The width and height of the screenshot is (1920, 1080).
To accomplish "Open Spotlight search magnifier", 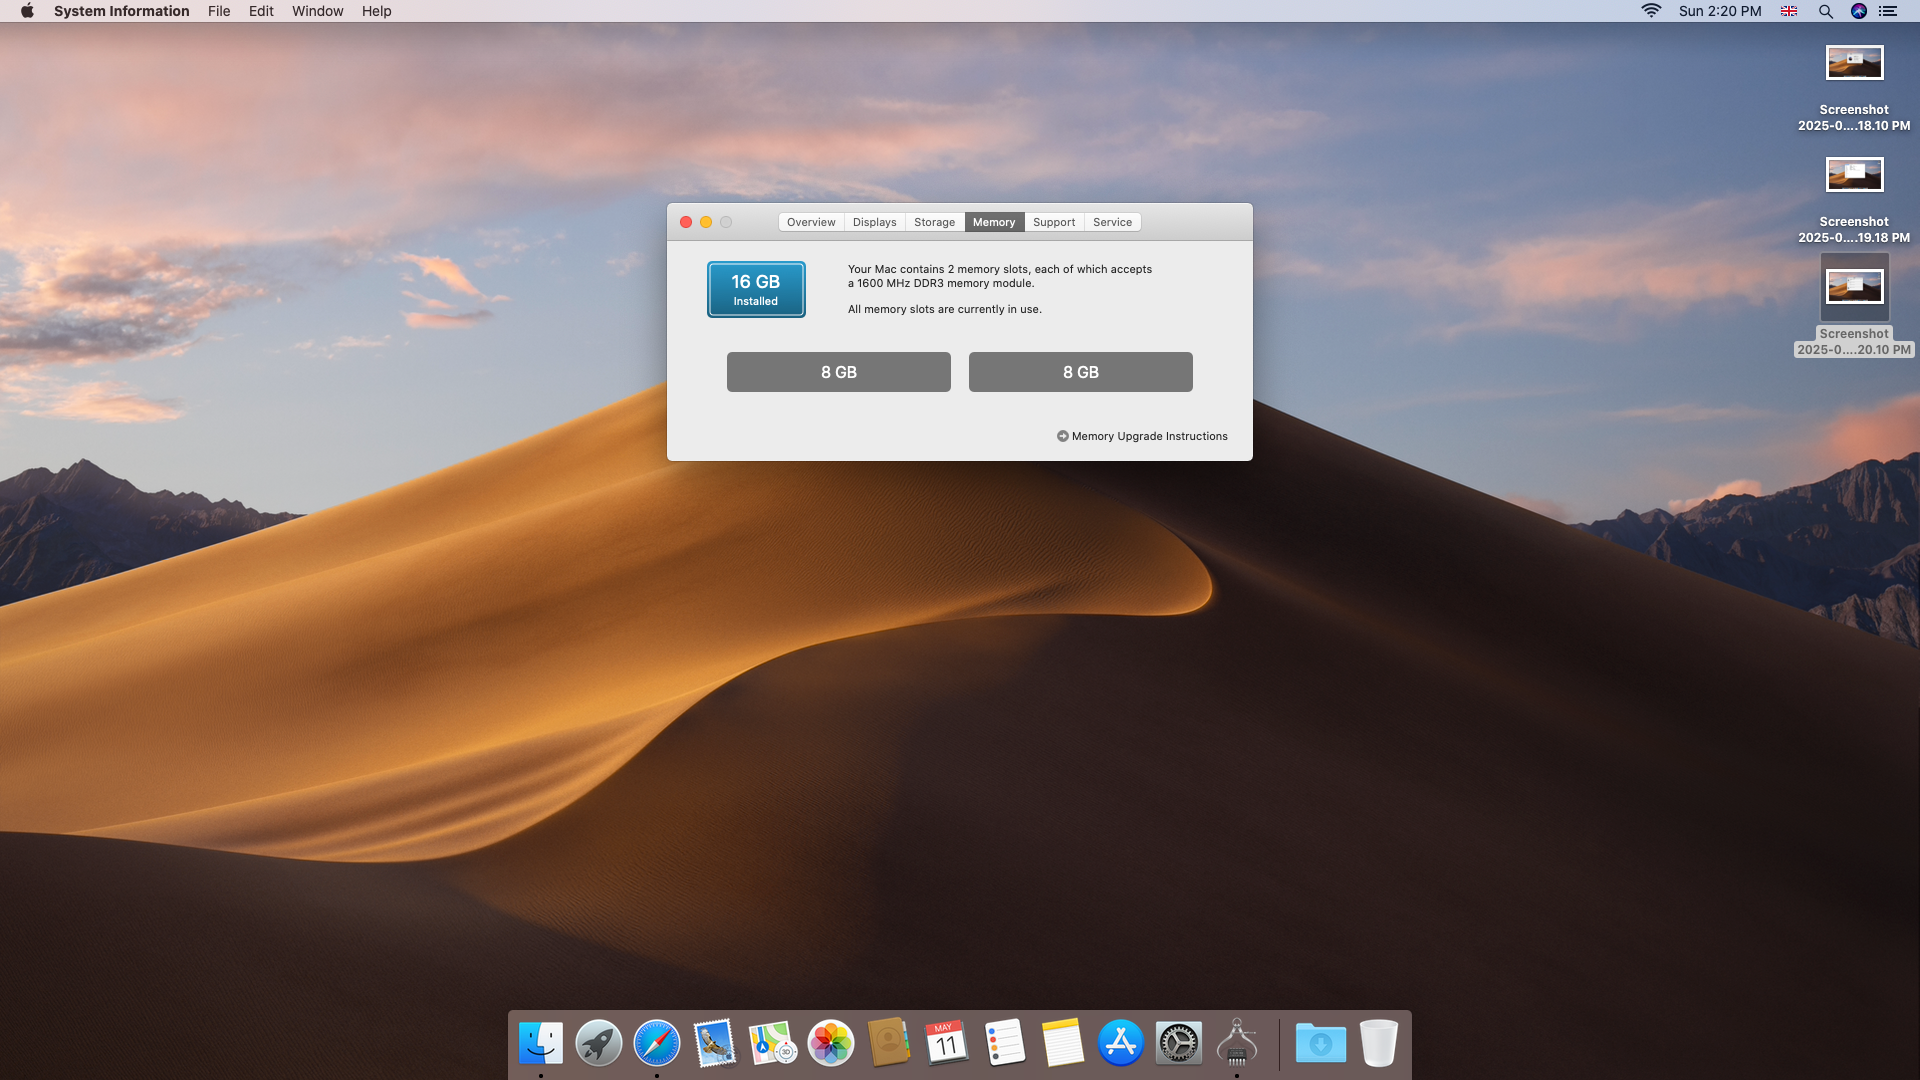I will (x=1825, y=11).
